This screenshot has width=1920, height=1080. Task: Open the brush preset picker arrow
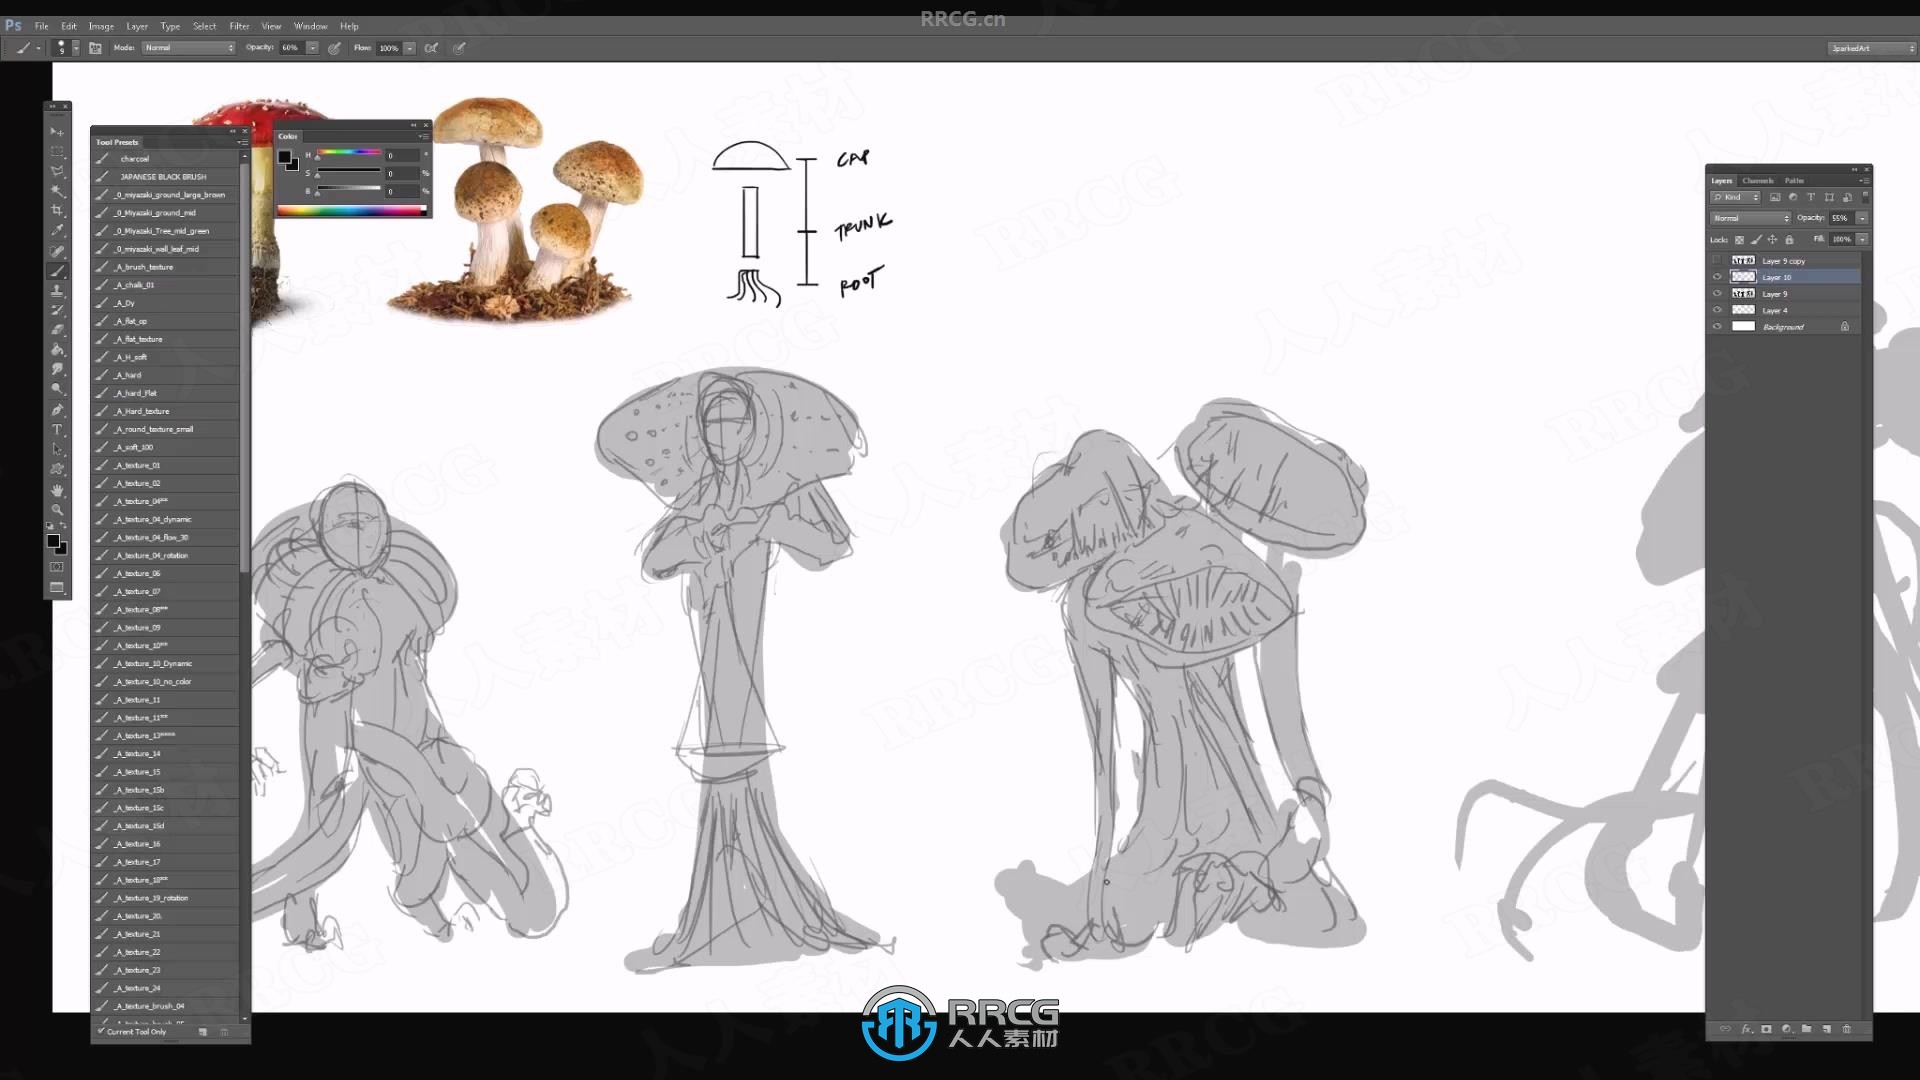(76, 48)
